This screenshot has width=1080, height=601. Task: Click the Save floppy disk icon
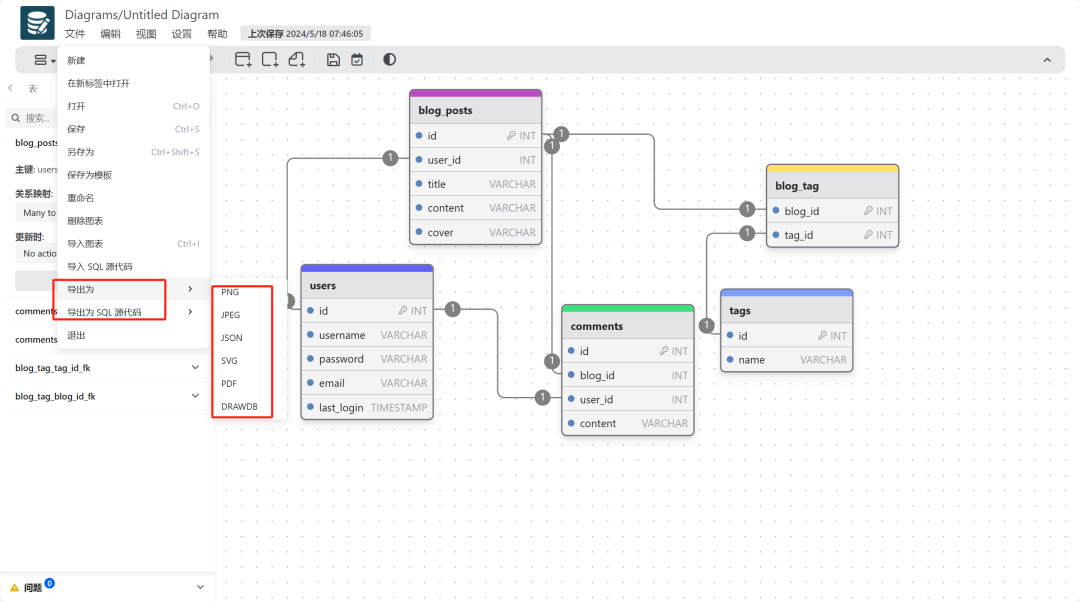(333, 60)
